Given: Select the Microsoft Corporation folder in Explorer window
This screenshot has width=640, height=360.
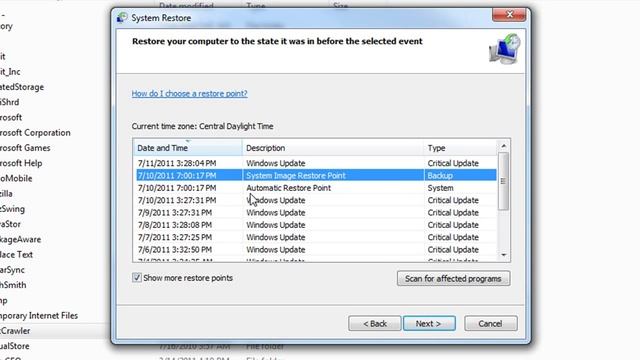Looking at the screenshot, I should click(35, 133).
